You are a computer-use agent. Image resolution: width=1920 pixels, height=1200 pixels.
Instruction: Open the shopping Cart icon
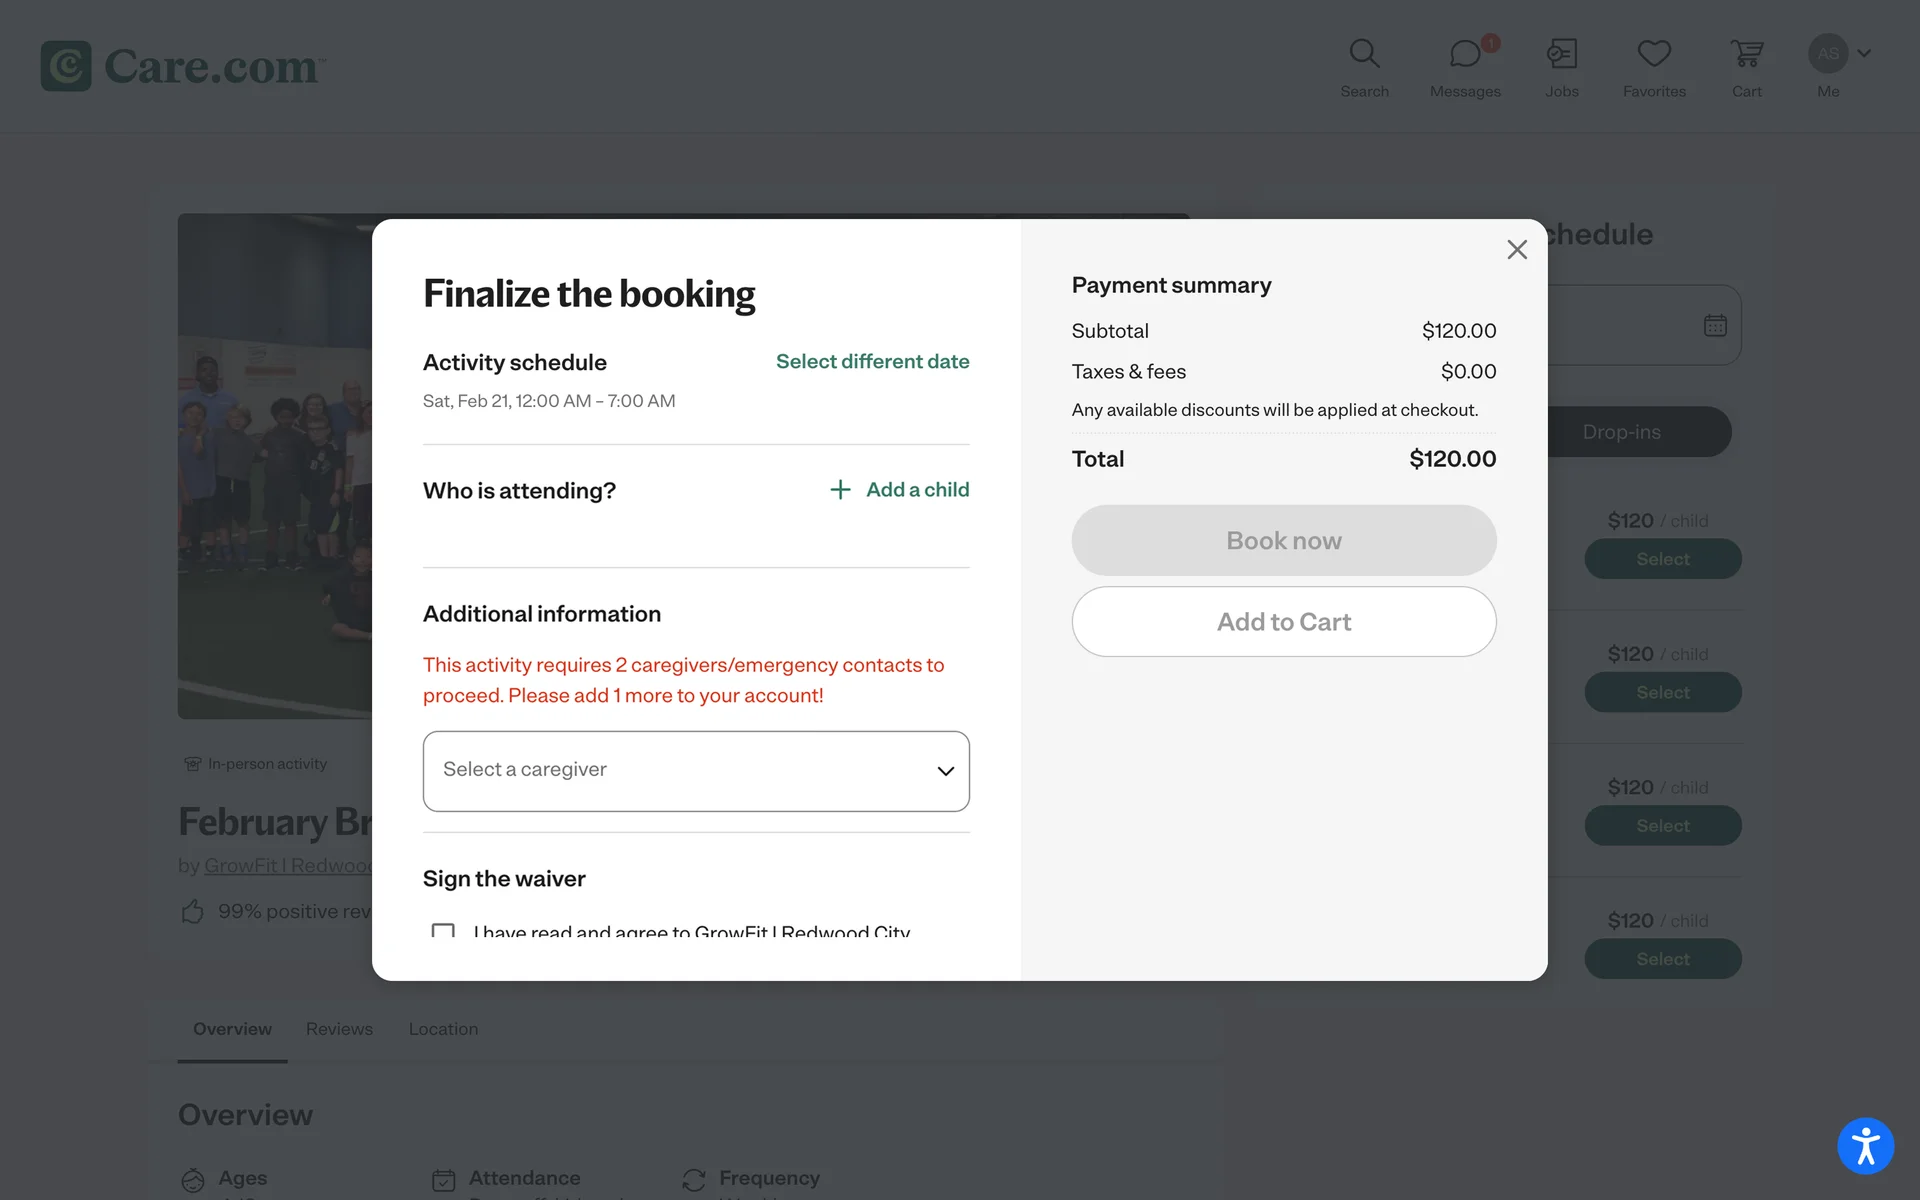coord(1746,55)
